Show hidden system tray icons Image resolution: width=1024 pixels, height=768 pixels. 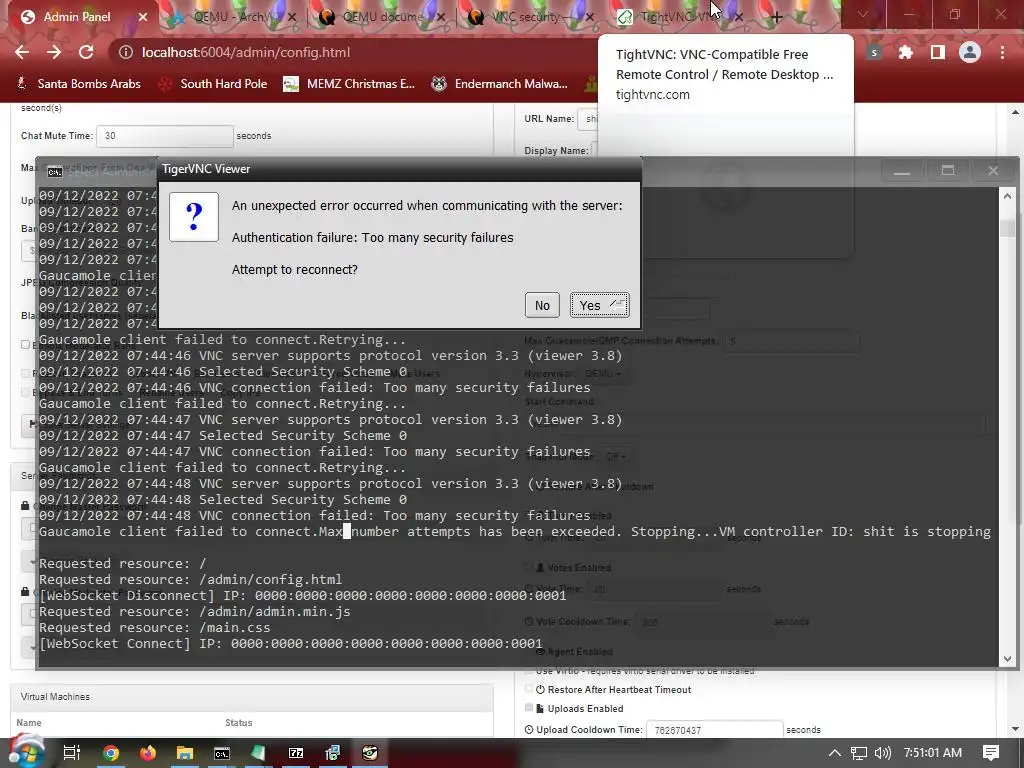[835, 753]
